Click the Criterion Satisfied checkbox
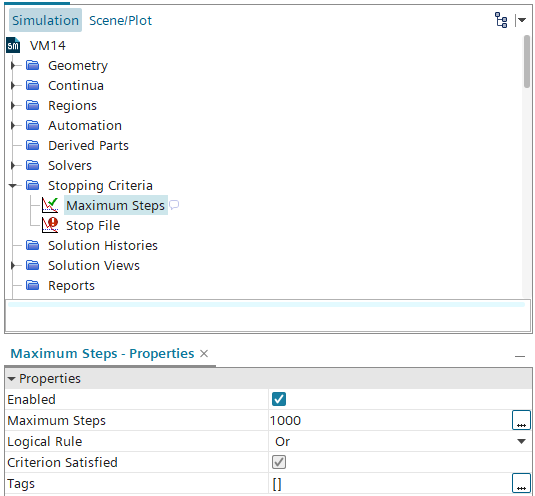535x496 pixels. click(279, 462)
